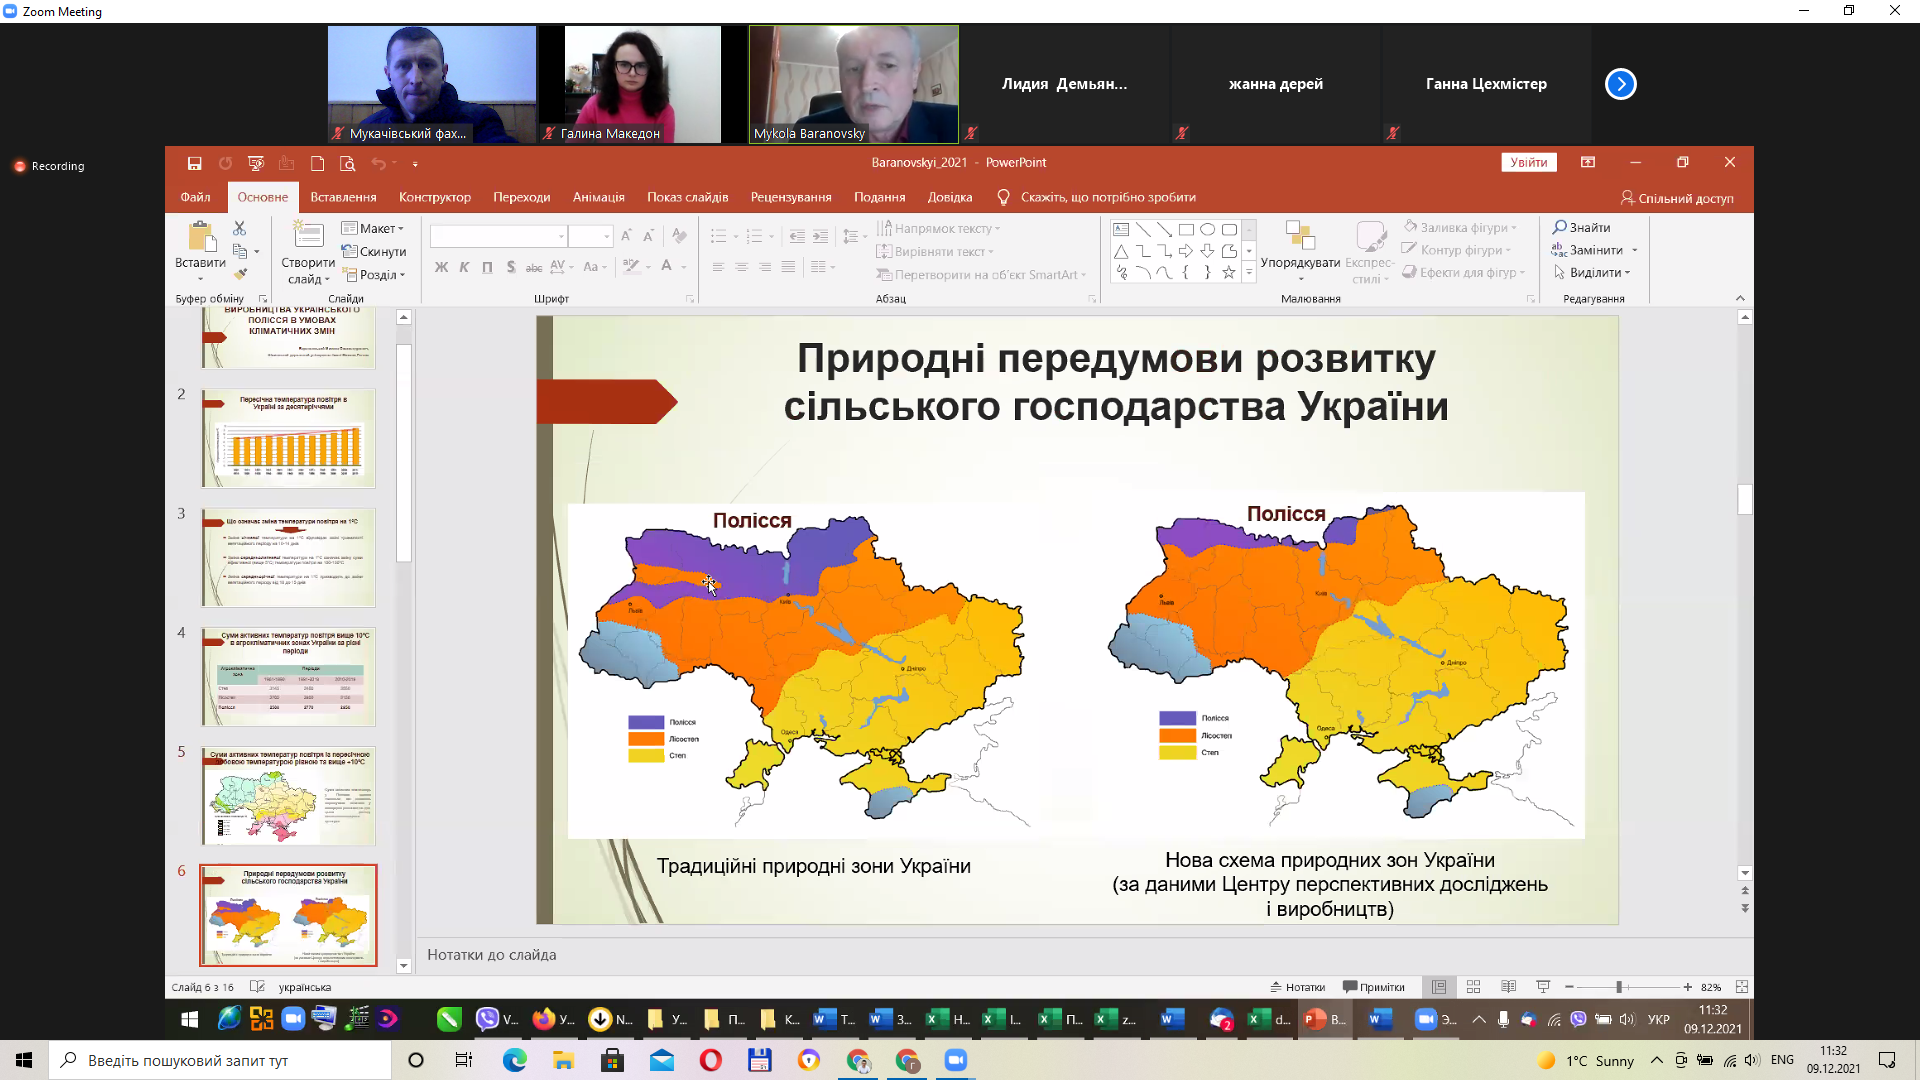Image resolution: width=1920 pixels, height=1080 pixels.
Task: Open the Файл menu
Action: coord(195,197)
